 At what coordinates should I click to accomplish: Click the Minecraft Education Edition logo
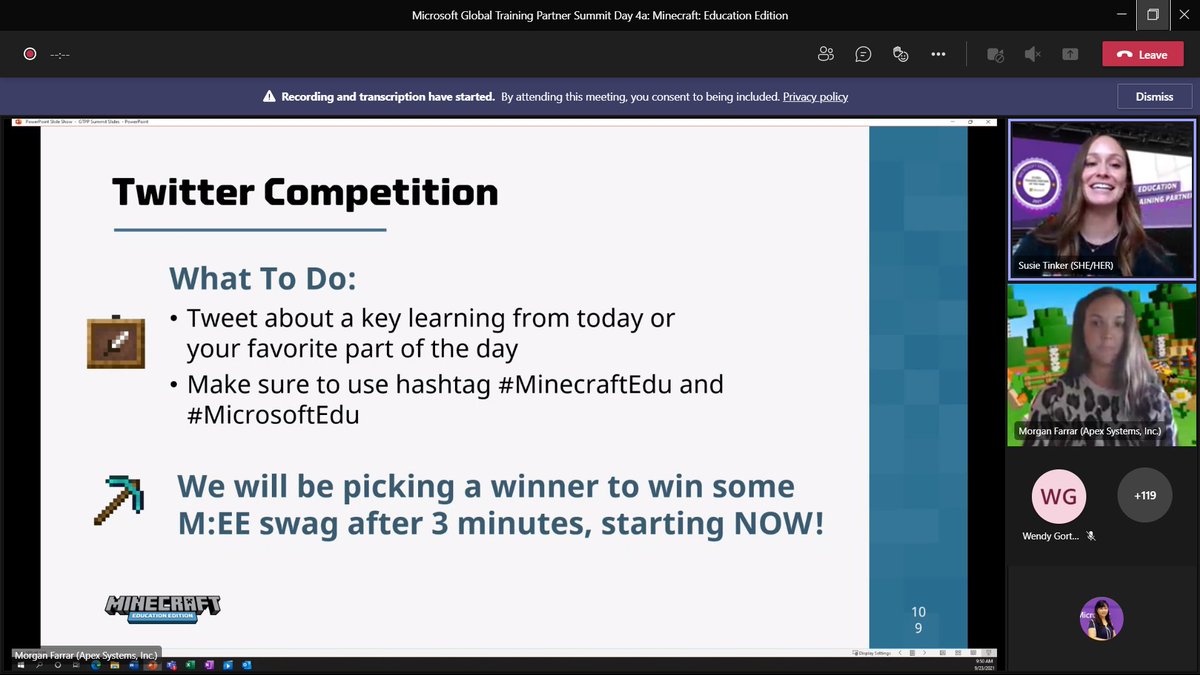(162, 607)
